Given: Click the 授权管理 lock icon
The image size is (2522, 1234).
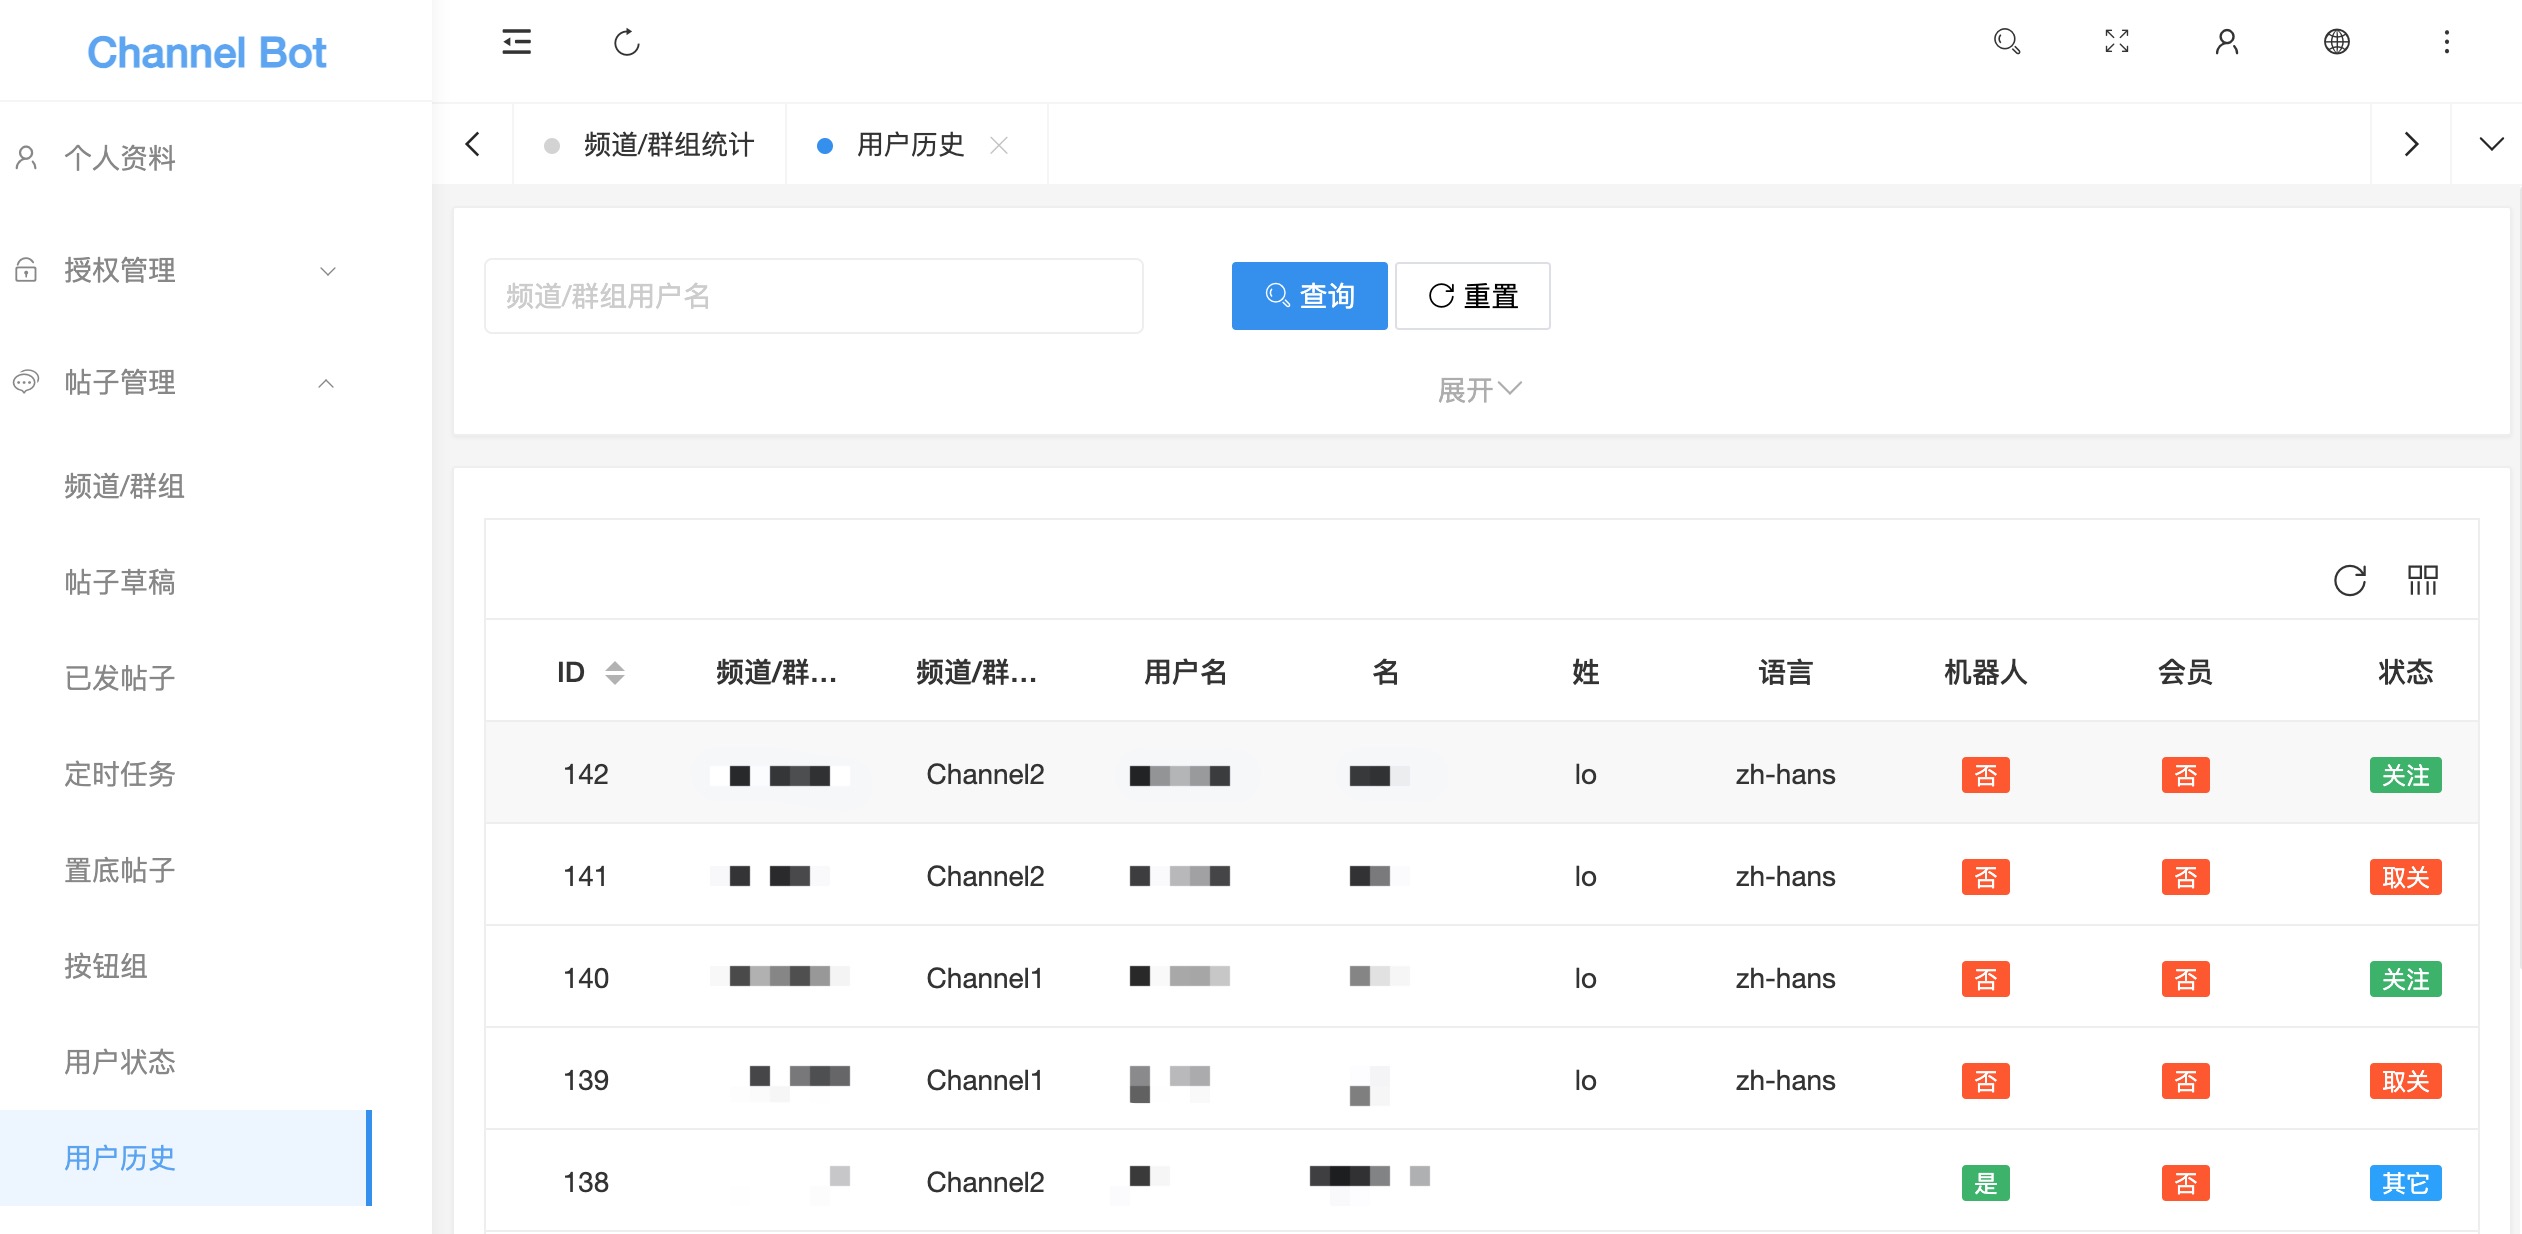Looking at the screenshot, I should pos(27,270).
